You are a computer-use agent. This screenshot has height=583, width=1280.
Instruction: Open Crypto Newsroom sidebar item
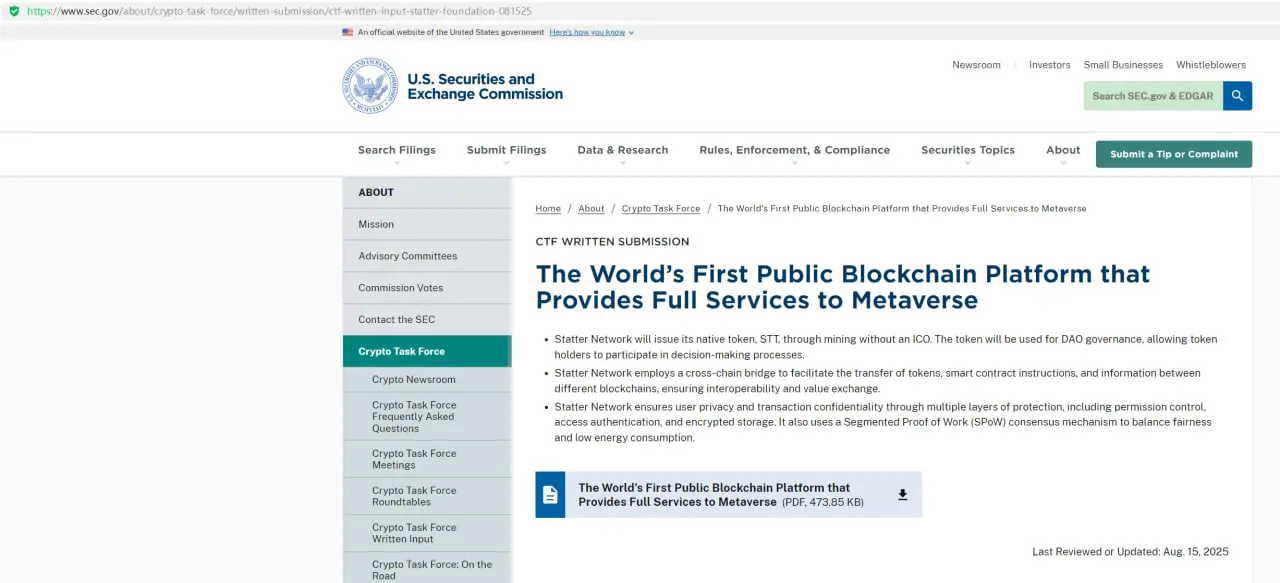[427, 380]
